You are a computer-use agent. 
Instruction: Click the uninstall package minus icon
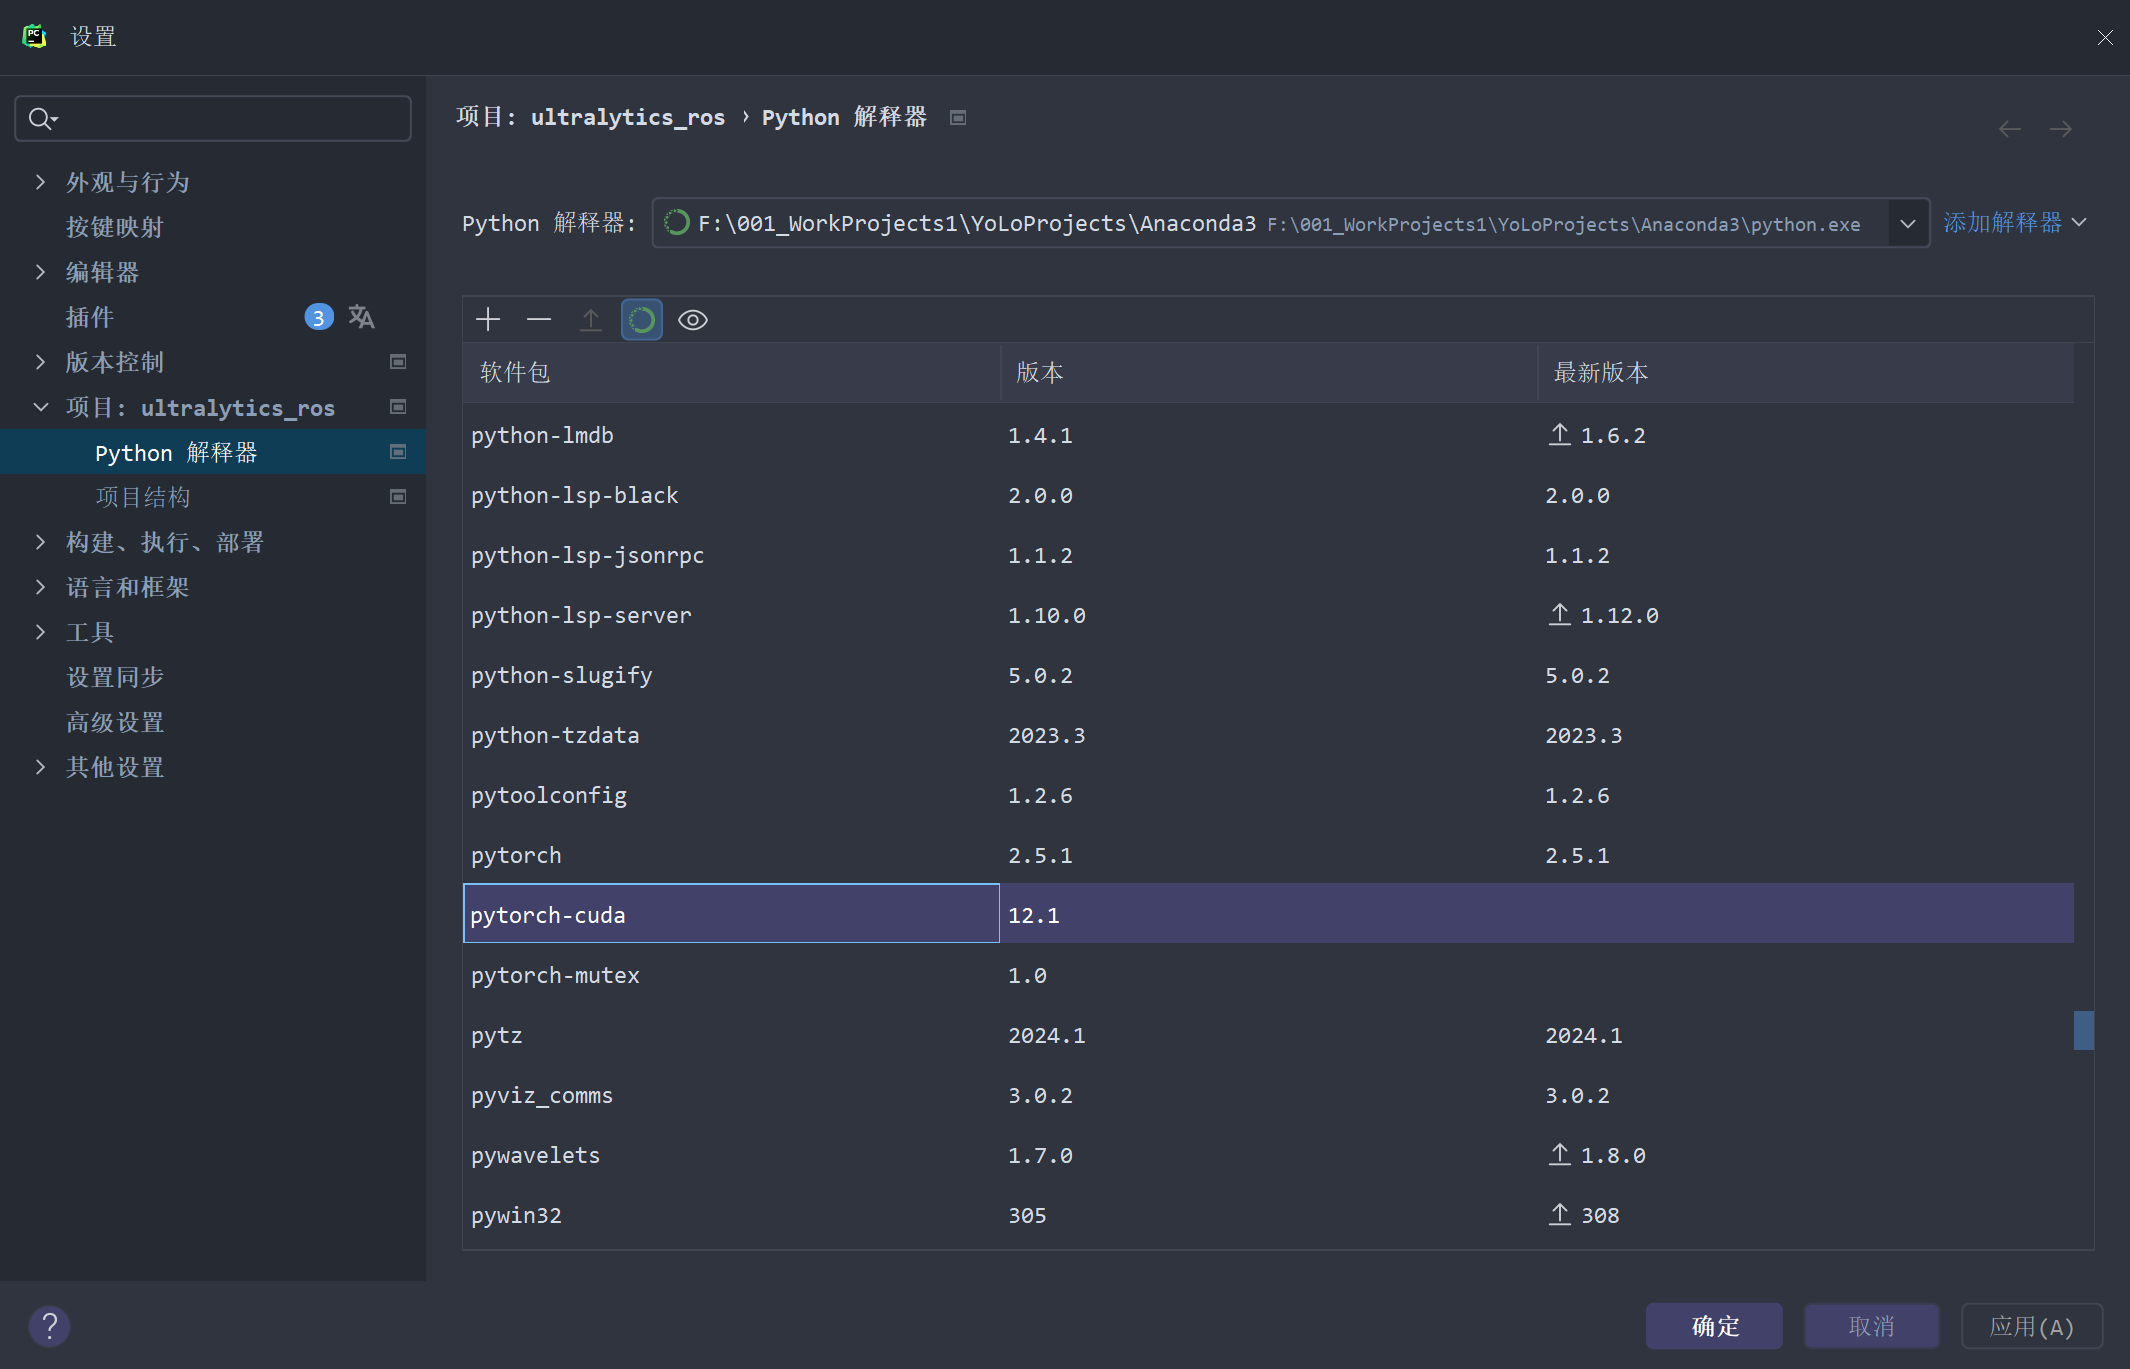(539, 319)
